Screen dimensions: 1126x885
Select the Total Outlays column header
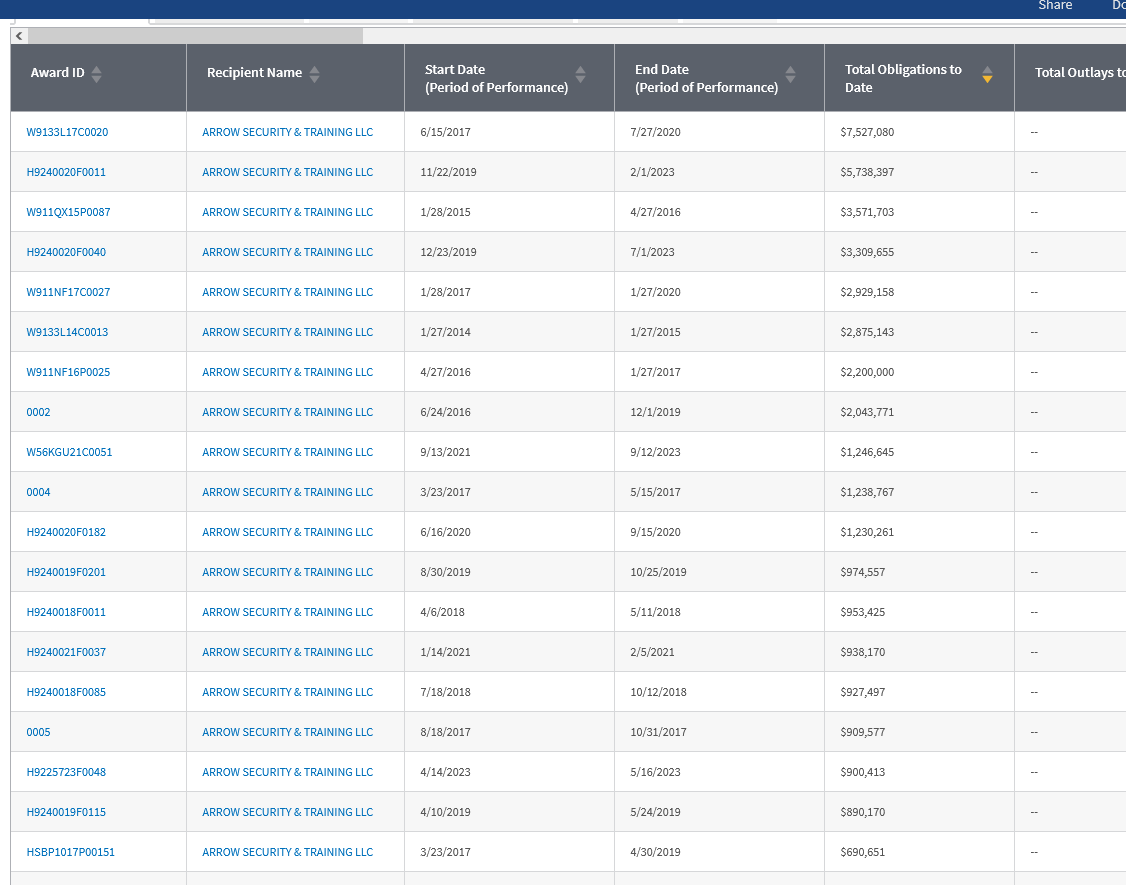point(1080,73)
